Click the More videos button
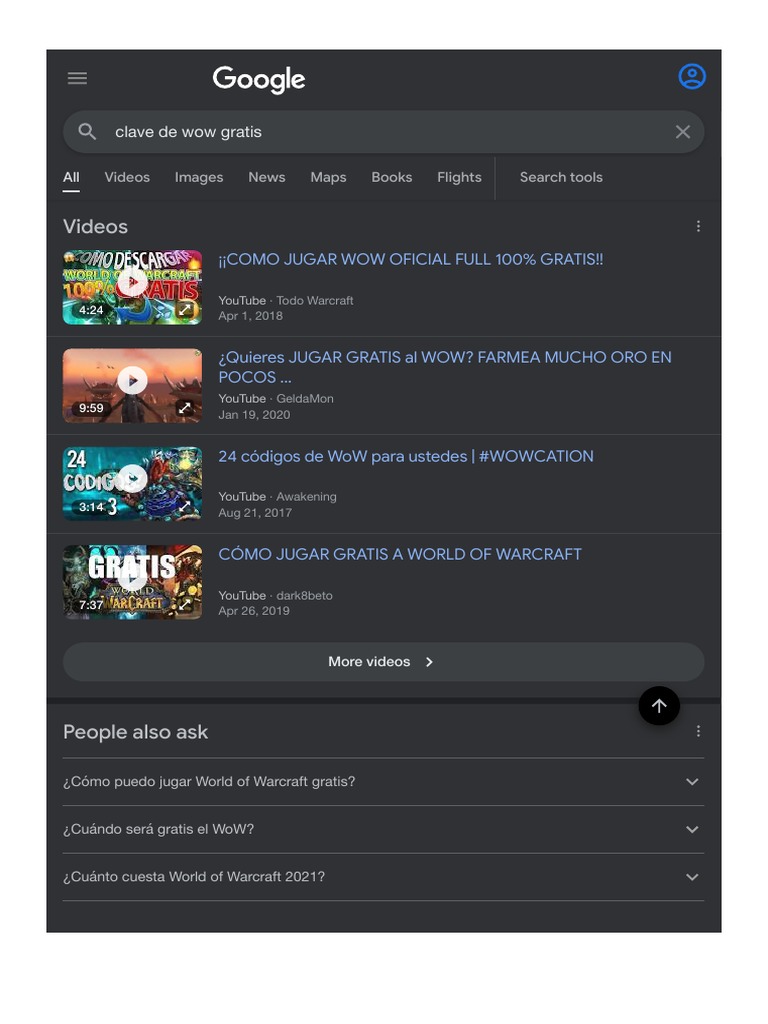Viewport: 768px width, 1024px height. pyautogui.click(x=383, y=662)
